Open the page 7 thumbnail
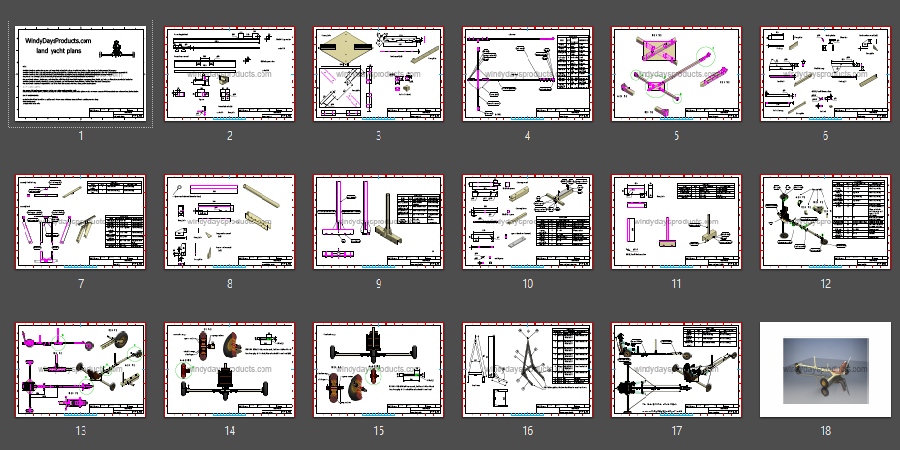The height and width of the screenshot is (450, 900). coord(80,222)
